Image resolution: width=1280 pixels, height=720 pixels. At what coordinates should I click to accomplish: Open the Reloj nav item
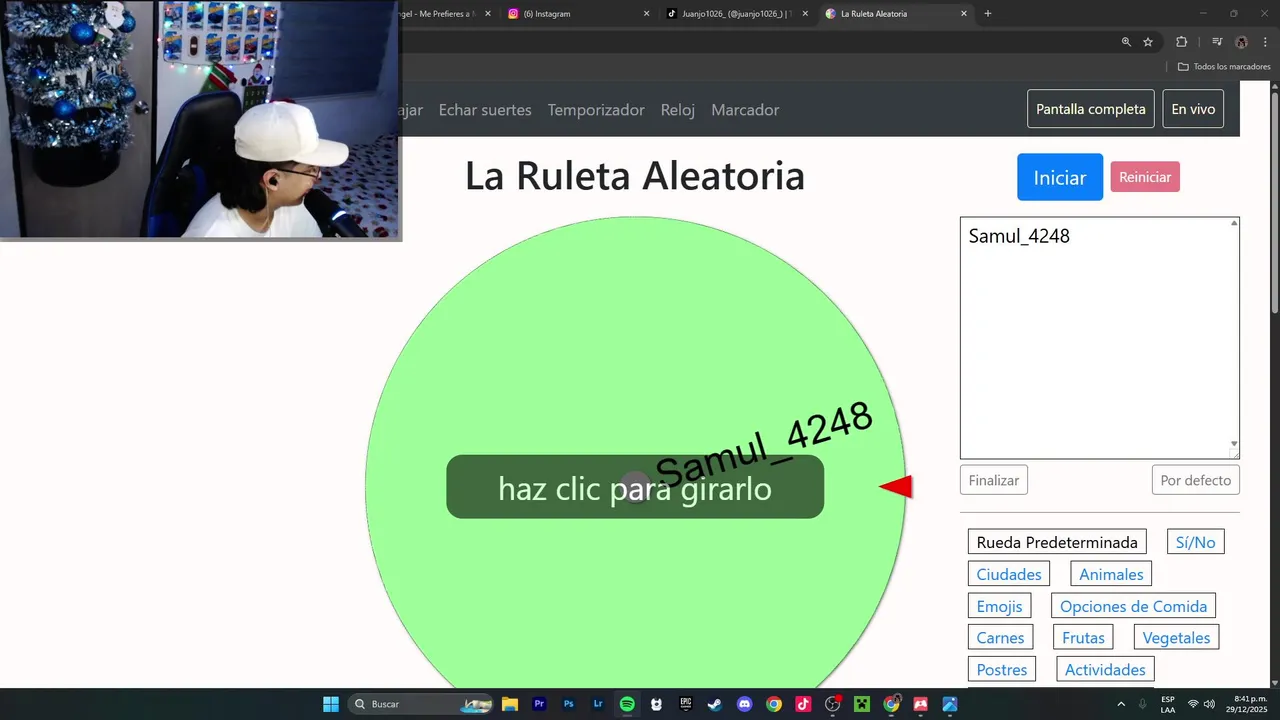[x=678, y=110]
